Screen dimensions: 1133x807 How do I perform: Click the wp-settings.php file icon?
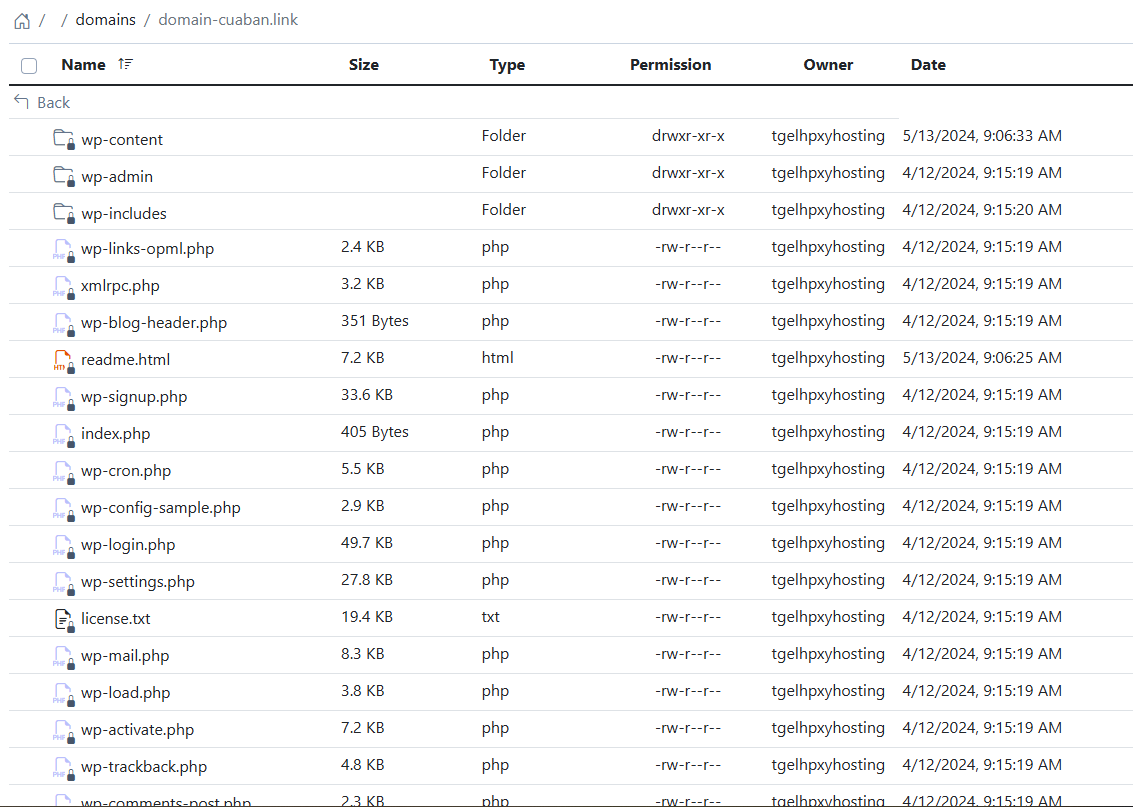[64, 582]
